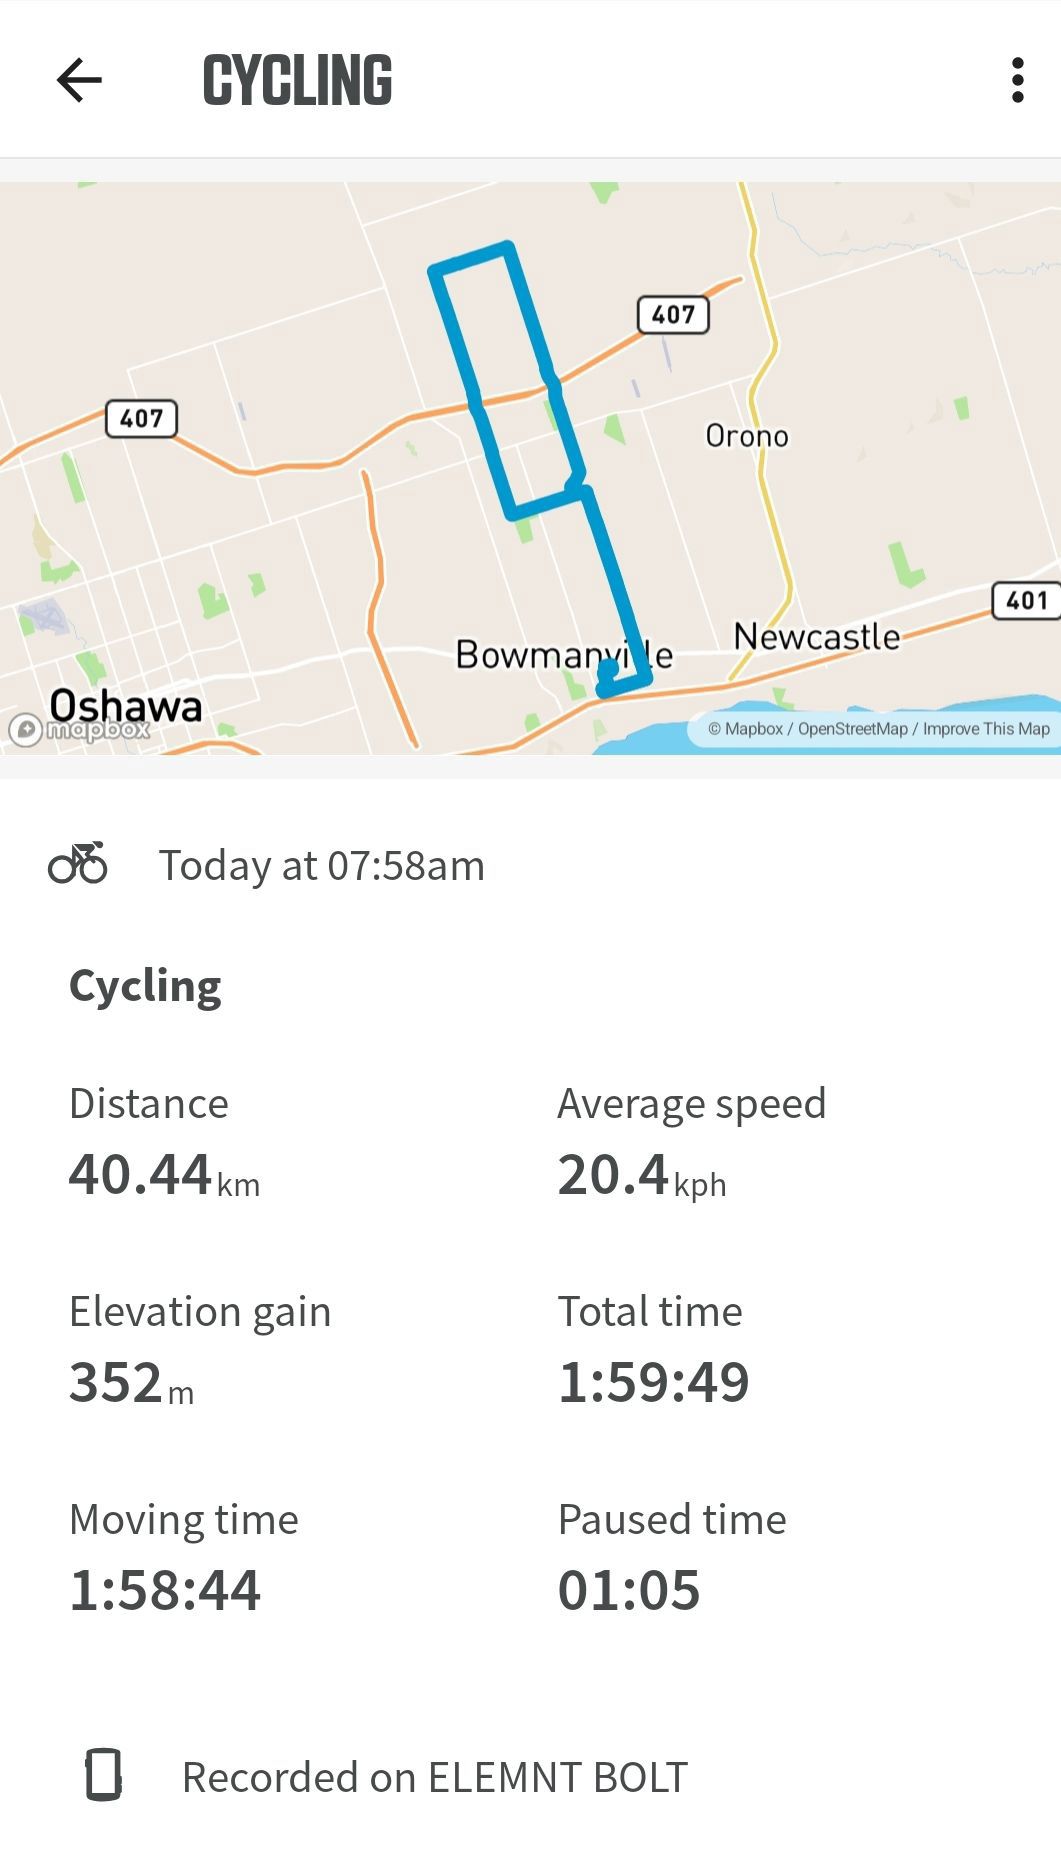The height and width of the screenshot is (1860, 1061).
Task: Tap the Recorded on ELEMNT BOLT text
Action: coord(435,1777)
